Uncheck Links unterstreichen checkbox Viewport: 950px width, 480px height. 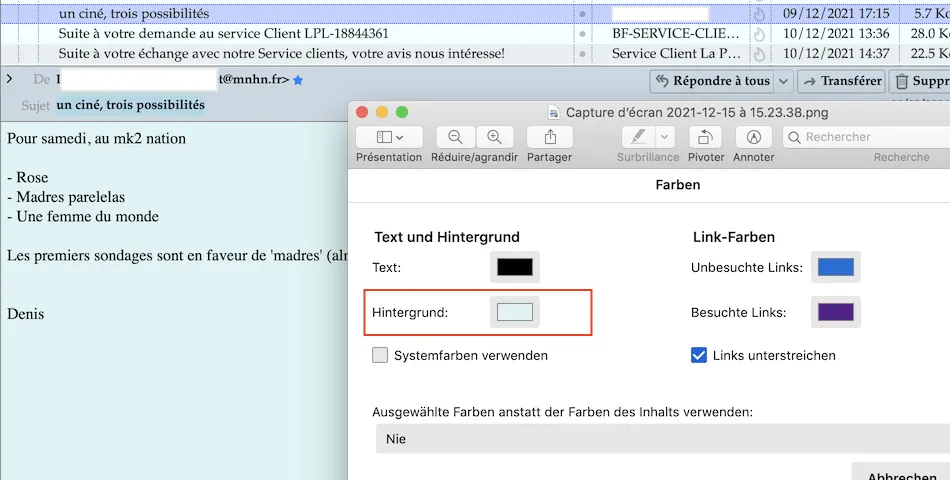coord(699,355)
